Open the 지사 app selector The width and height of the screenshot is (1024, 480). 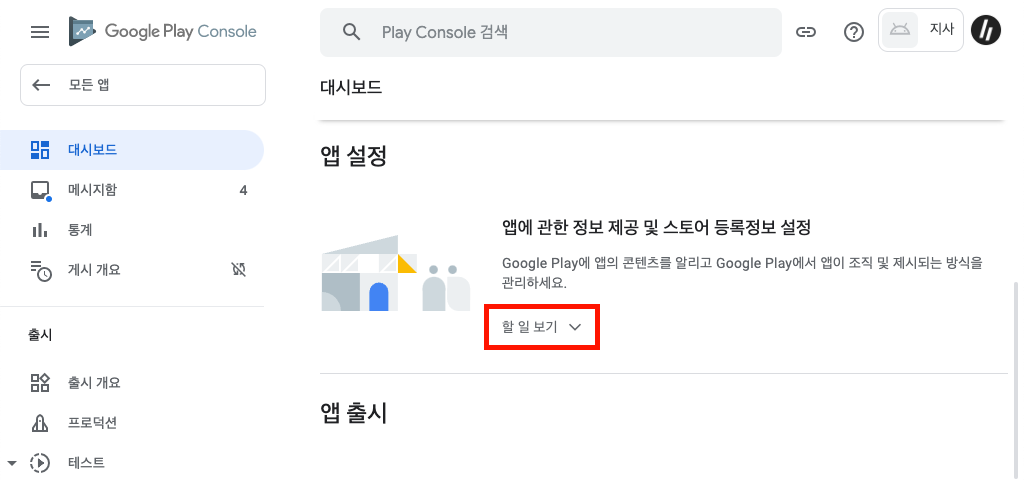point(921,31)
